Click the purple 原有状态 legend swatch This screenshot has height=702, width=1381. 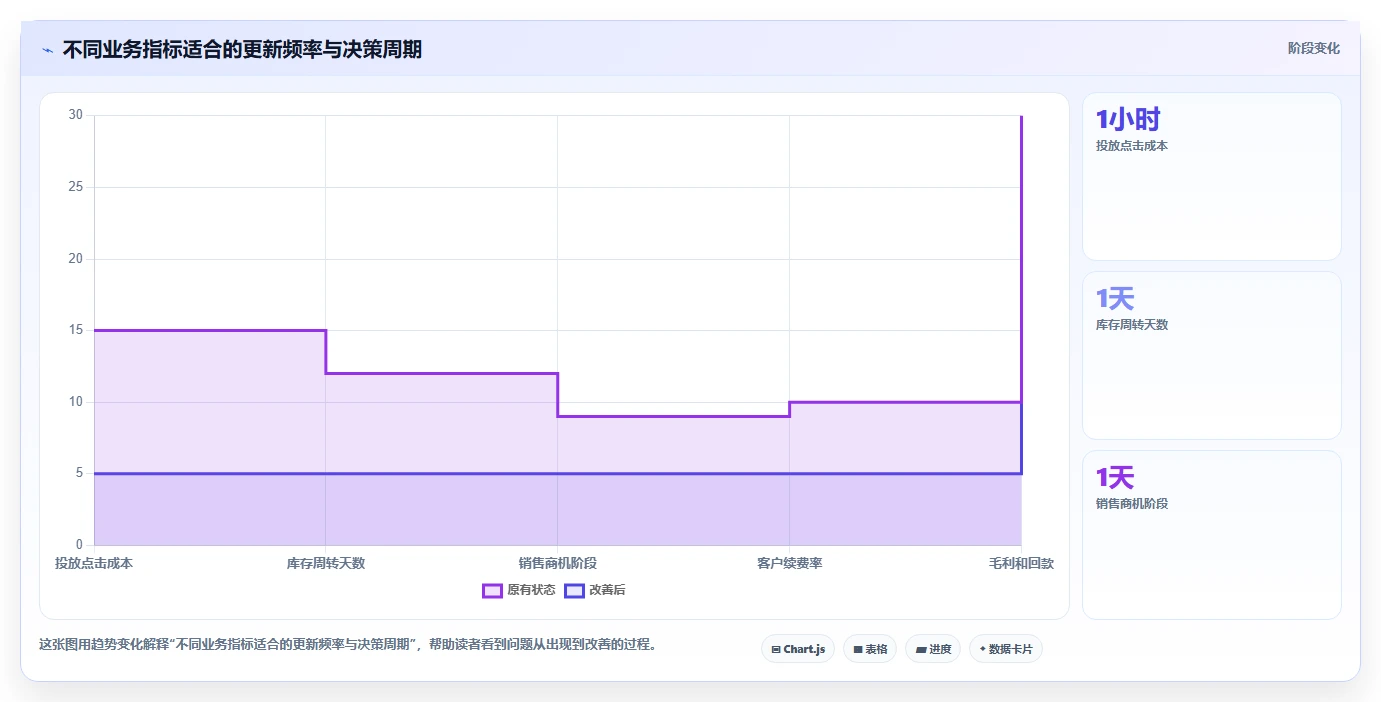point(492,590)
